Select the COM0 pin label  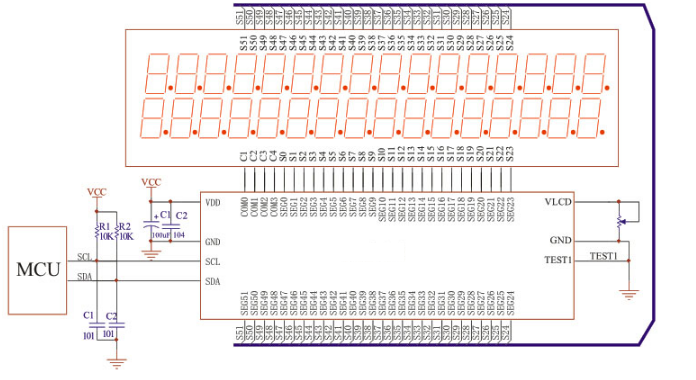[x=245, y=207]
